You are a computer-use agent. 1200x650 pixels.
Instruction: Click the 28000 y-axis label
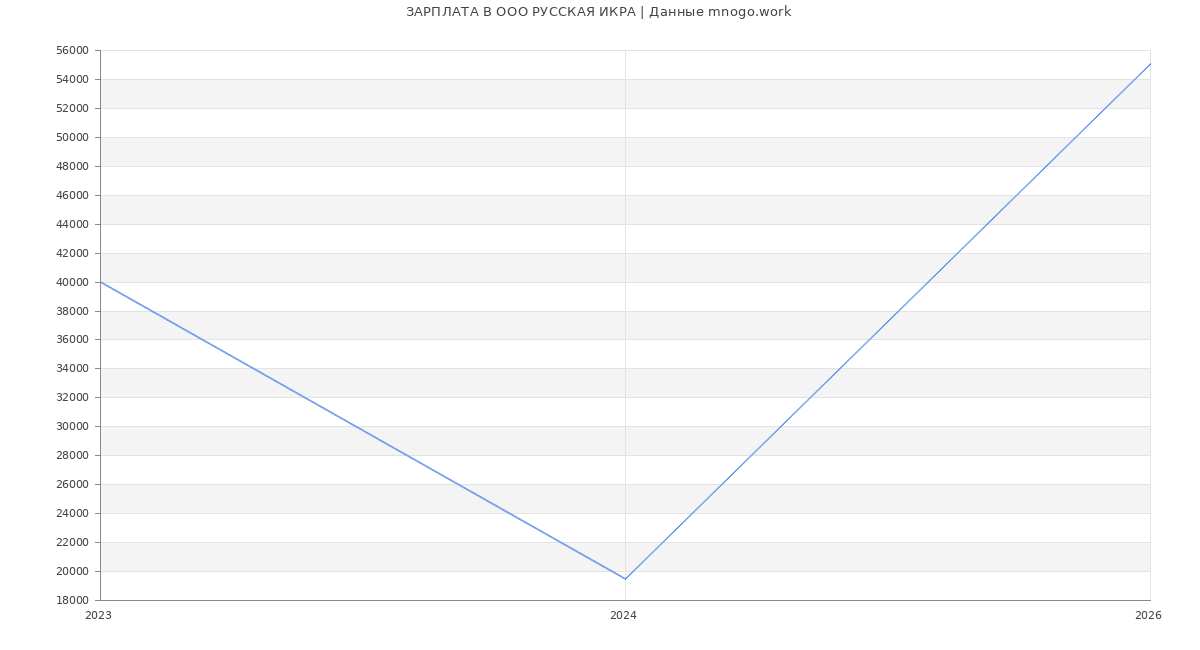click(73, 456)
